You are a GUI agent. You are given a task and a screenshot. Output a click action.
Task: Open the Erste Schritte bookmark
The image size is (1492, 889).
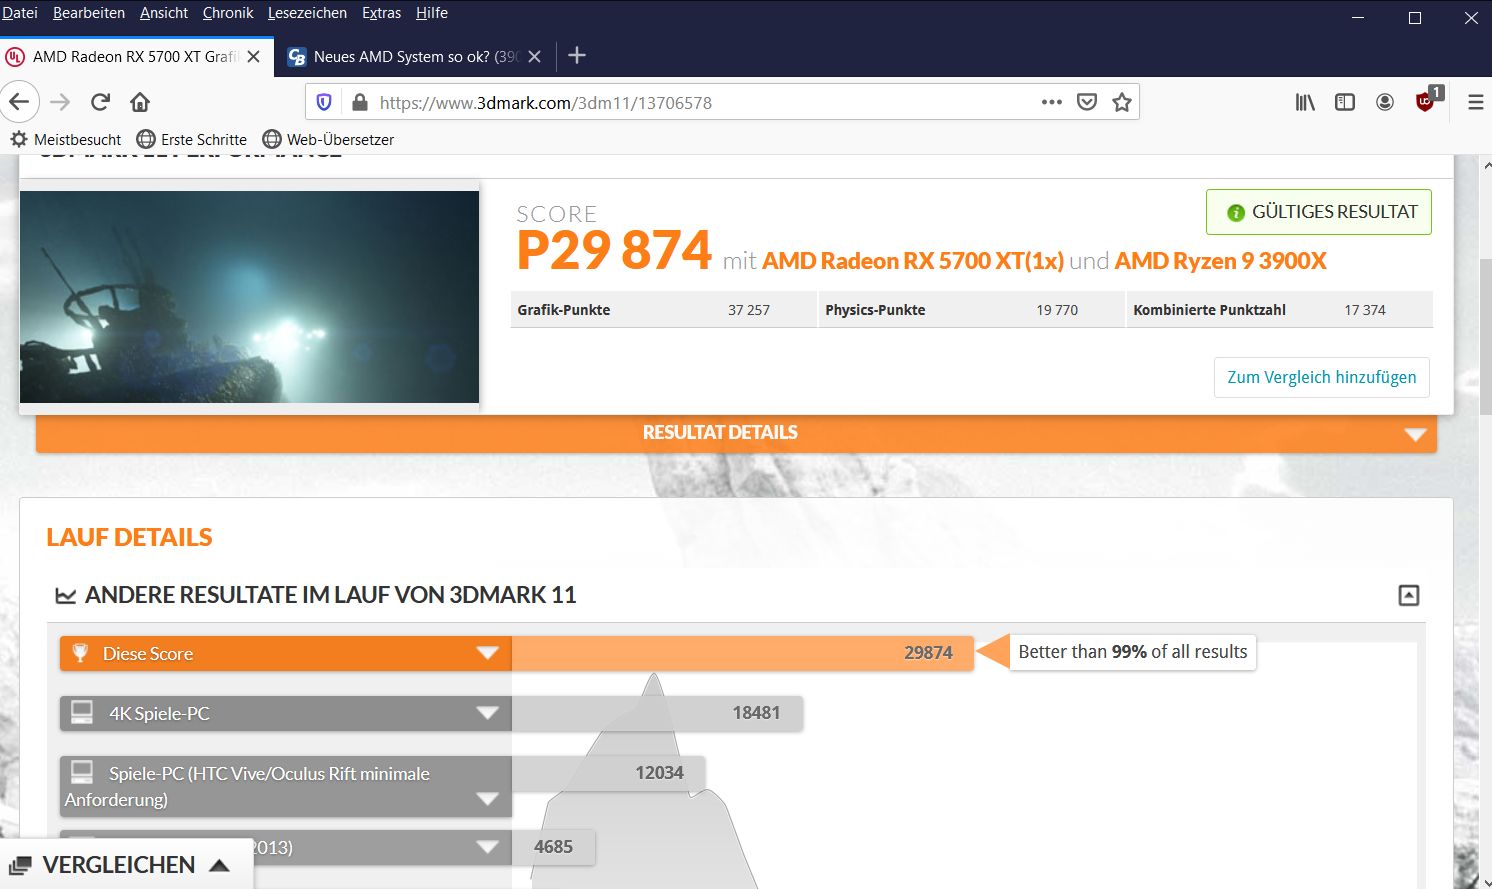pyautogui.click(x=192, y=140)
